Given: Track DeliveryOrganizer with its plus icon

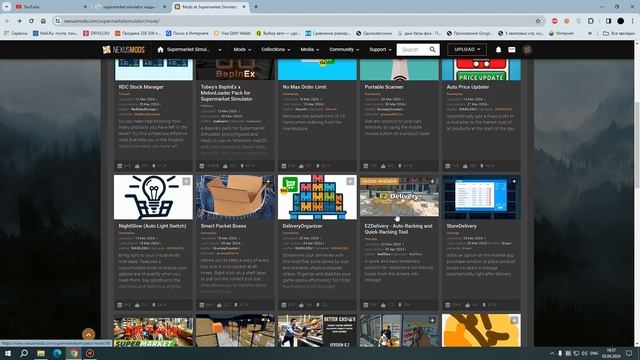Looking at the screenshot, I should (351, 181).
